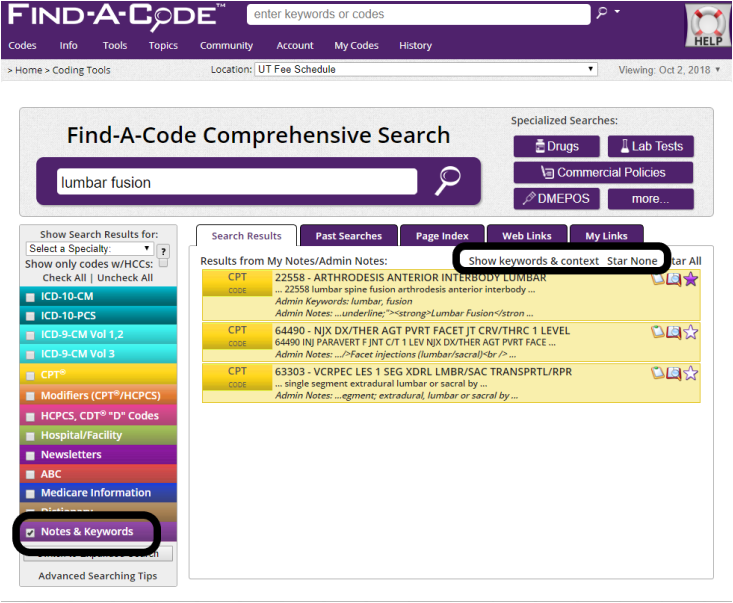Switch to the Search Results tab
This screenshot has height=603, width=733.
[x=246, y=236]
